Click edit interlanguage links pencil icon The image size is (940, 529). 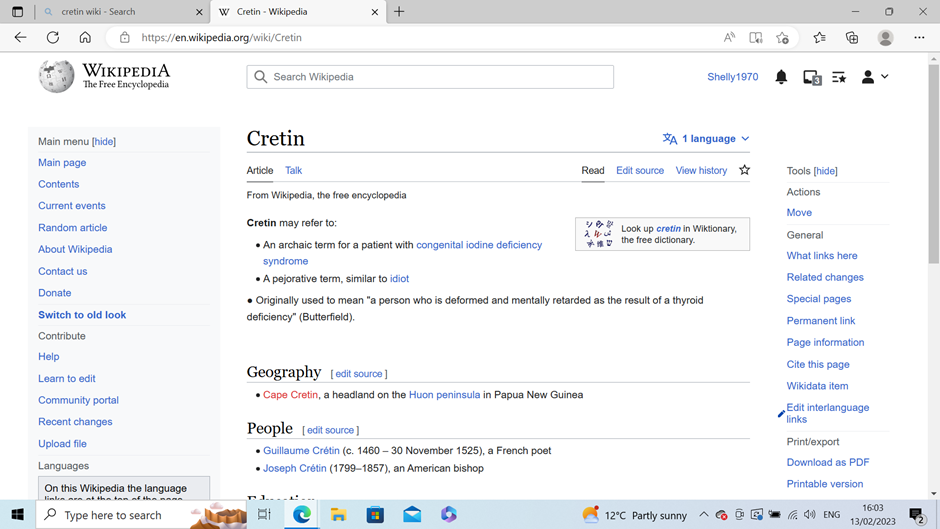click(781, 413)
